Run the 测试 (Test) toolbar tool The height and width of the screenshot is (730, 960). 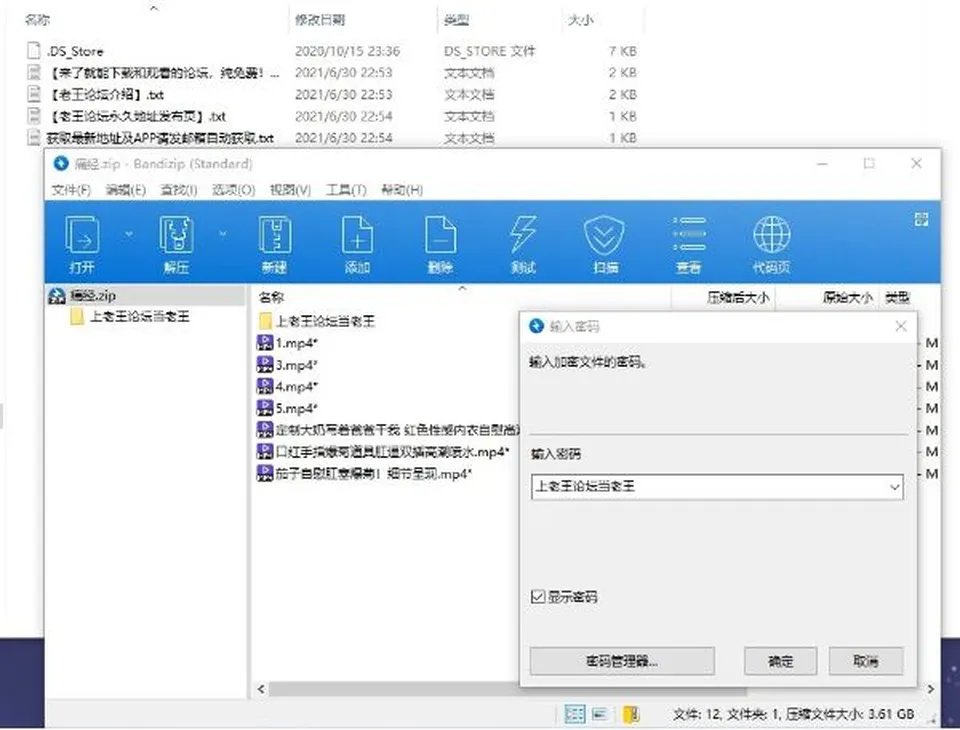(523, 235)
